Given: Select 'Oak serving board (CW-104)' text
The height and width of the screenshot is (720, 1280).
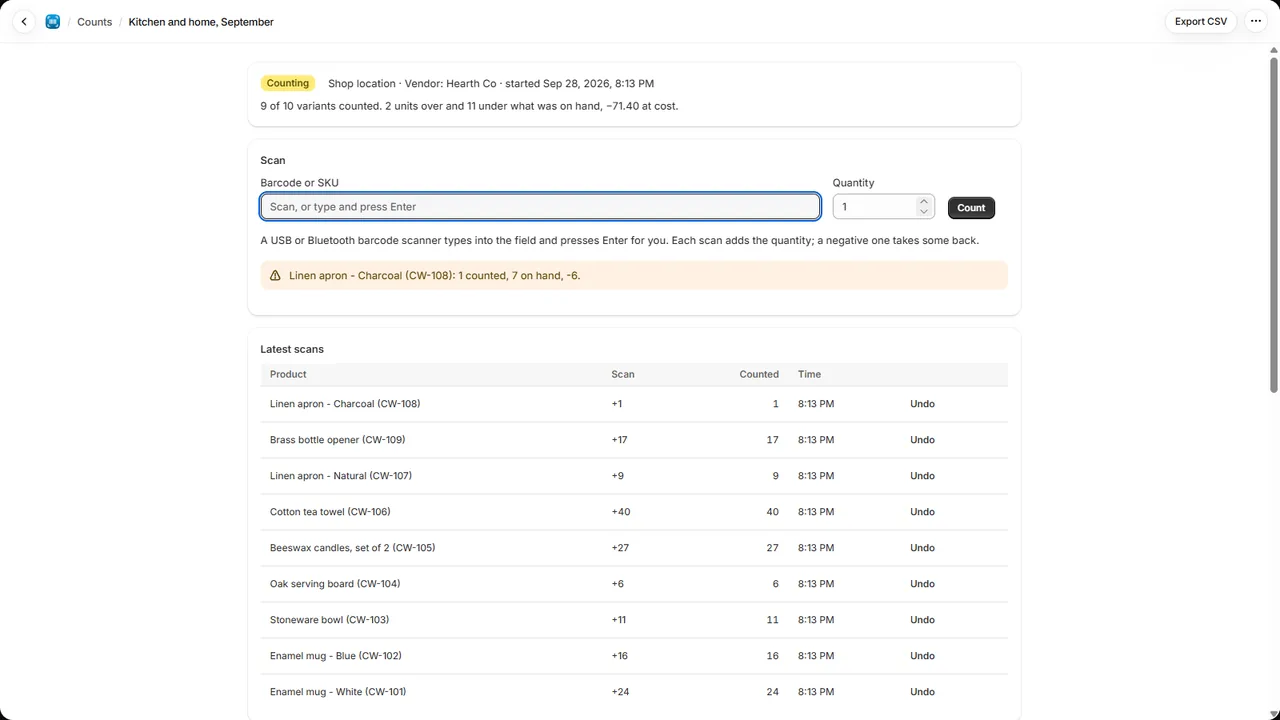Looking at the screenshot, I should 335,584.
